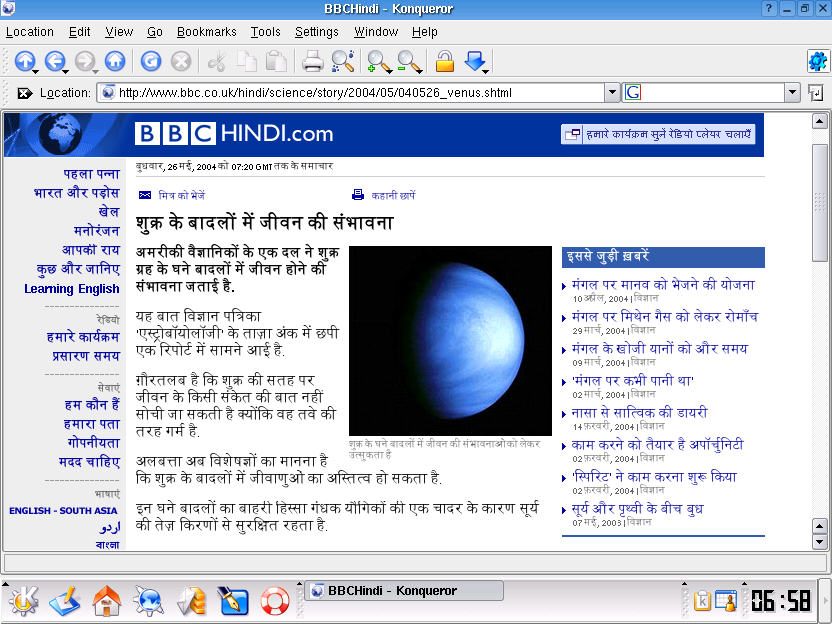Viewport: 832px width, 624px height.
Task: Click the radio player button in the BBC header
Action: [x=658, y=134]
